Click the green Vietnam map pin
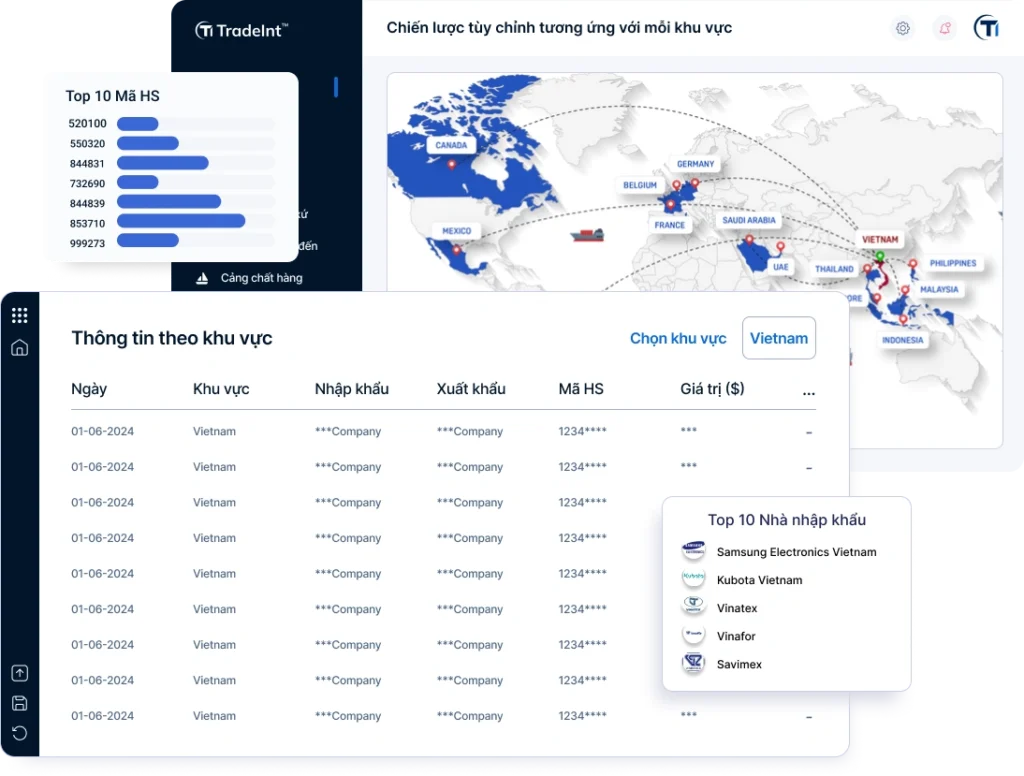Screen dimensions: 1024x776 (880, 256)
